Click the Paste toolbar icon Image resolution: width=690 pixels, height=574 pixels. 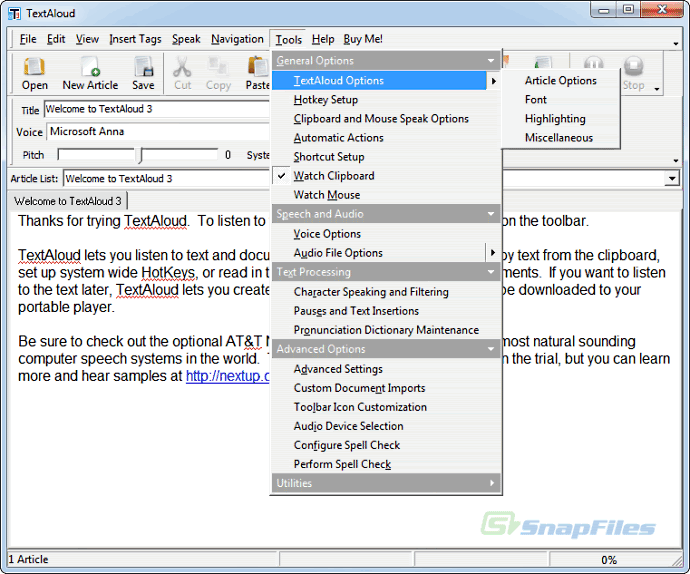click(x=257, y=74)
